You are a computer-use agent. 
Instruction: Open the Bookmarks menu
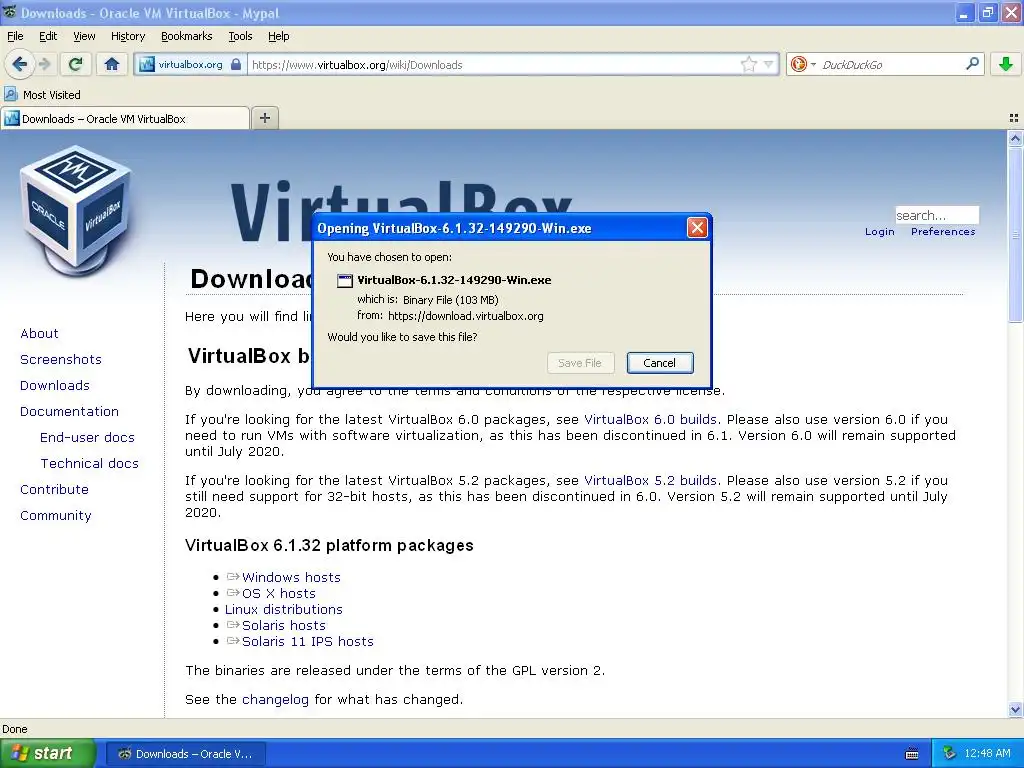coord(186,36)
